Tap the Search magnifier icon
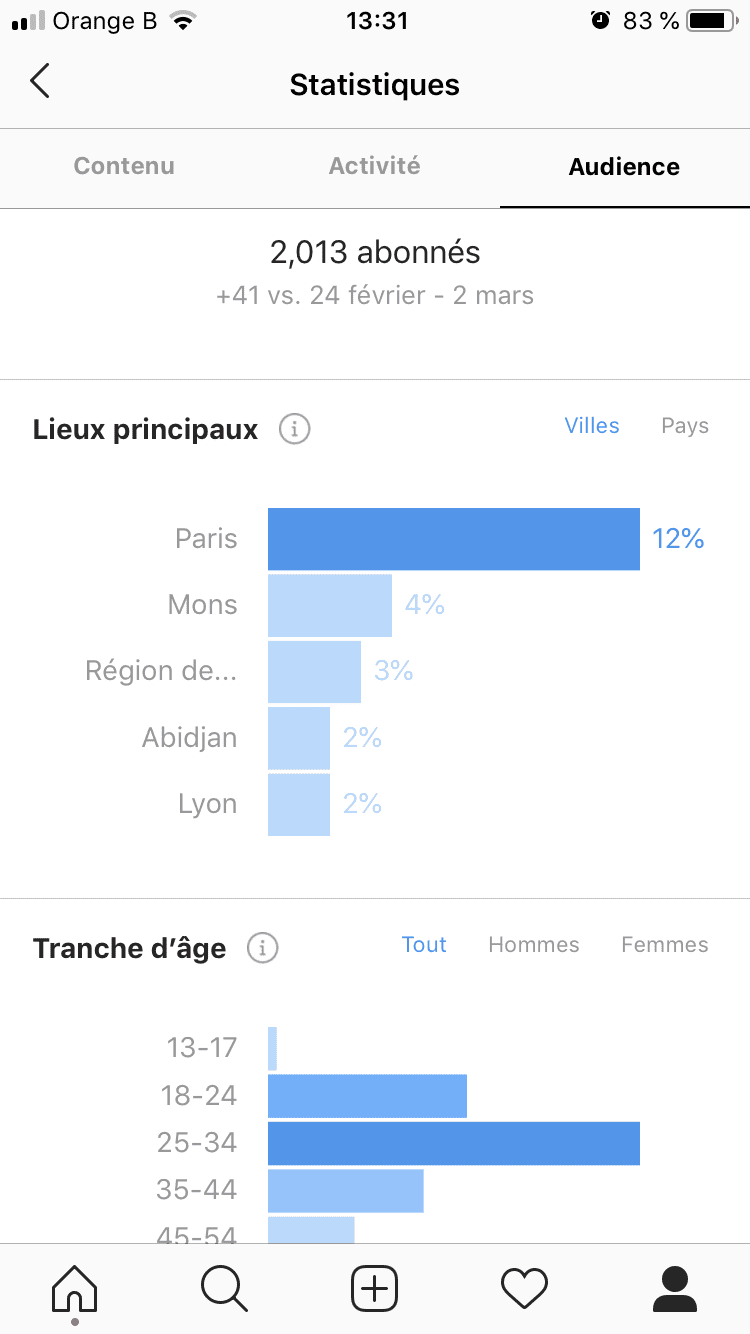Image resolution: width=750 pixels, height=1334 pixels. click(x=224, y=1288)
